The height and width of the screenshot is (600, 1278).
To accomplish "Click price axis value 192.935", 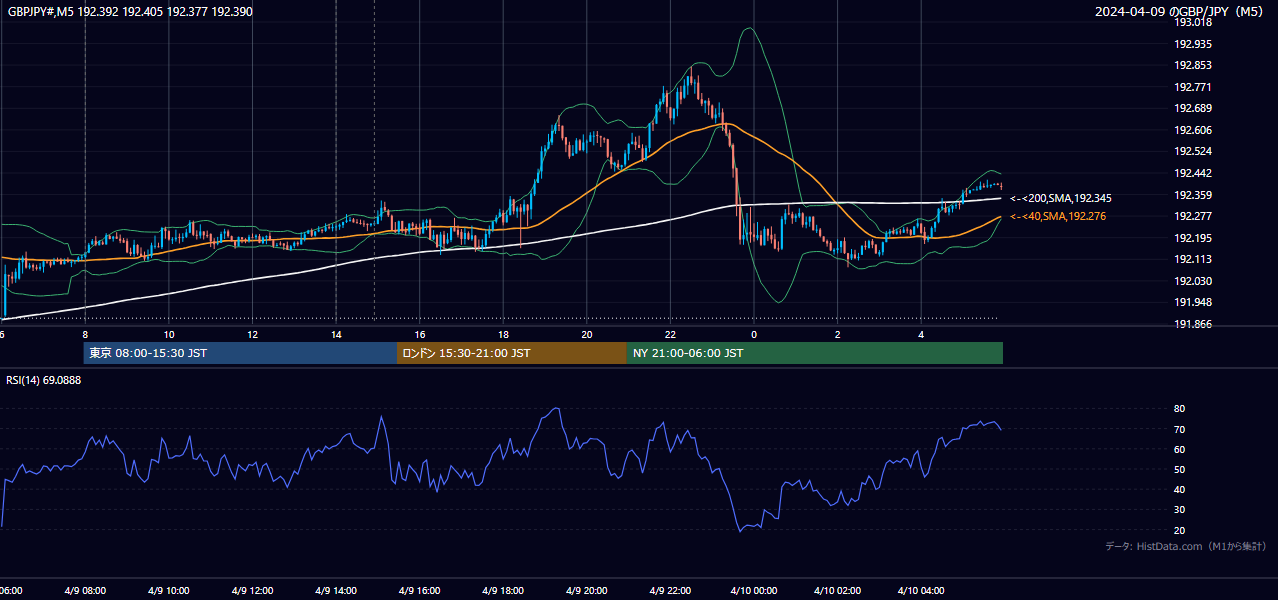I will [1192, 44].
